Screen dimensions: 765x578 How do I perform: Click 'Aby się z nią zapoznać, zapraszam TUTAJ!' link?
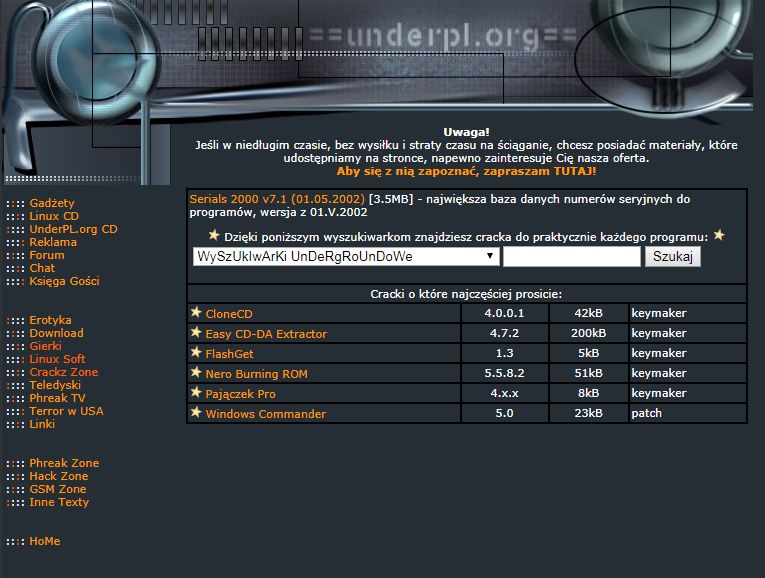(x=466, y=171)
